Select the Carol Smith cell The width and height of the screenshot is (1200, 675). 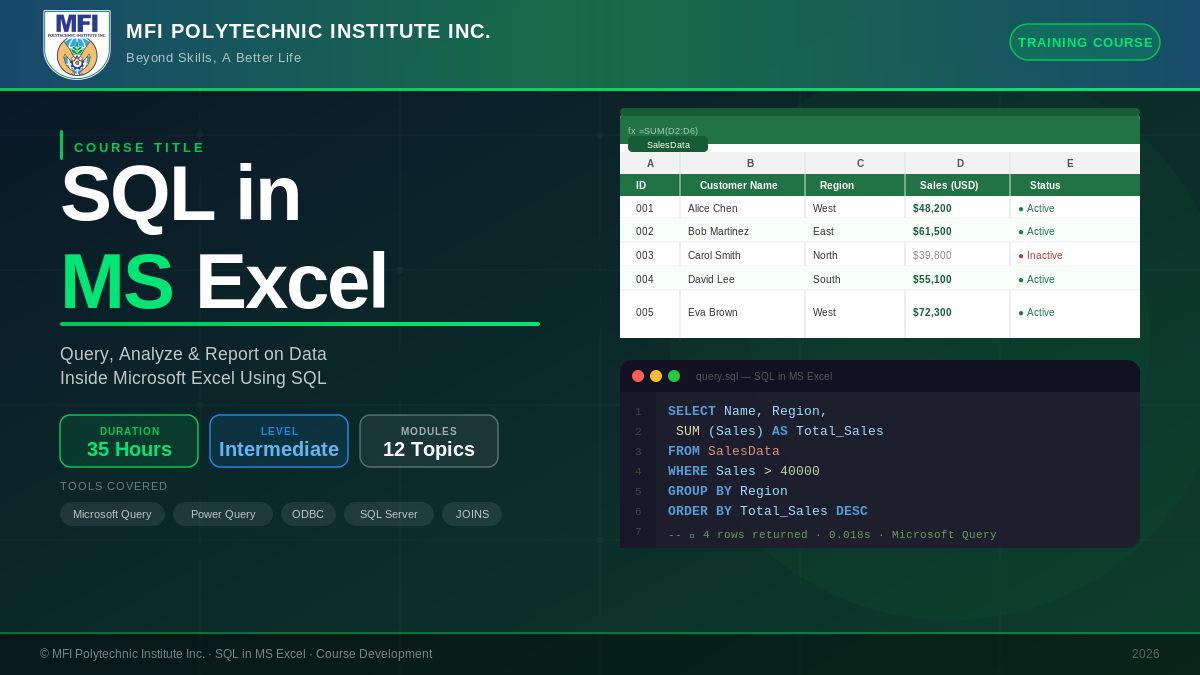(742, 255)
